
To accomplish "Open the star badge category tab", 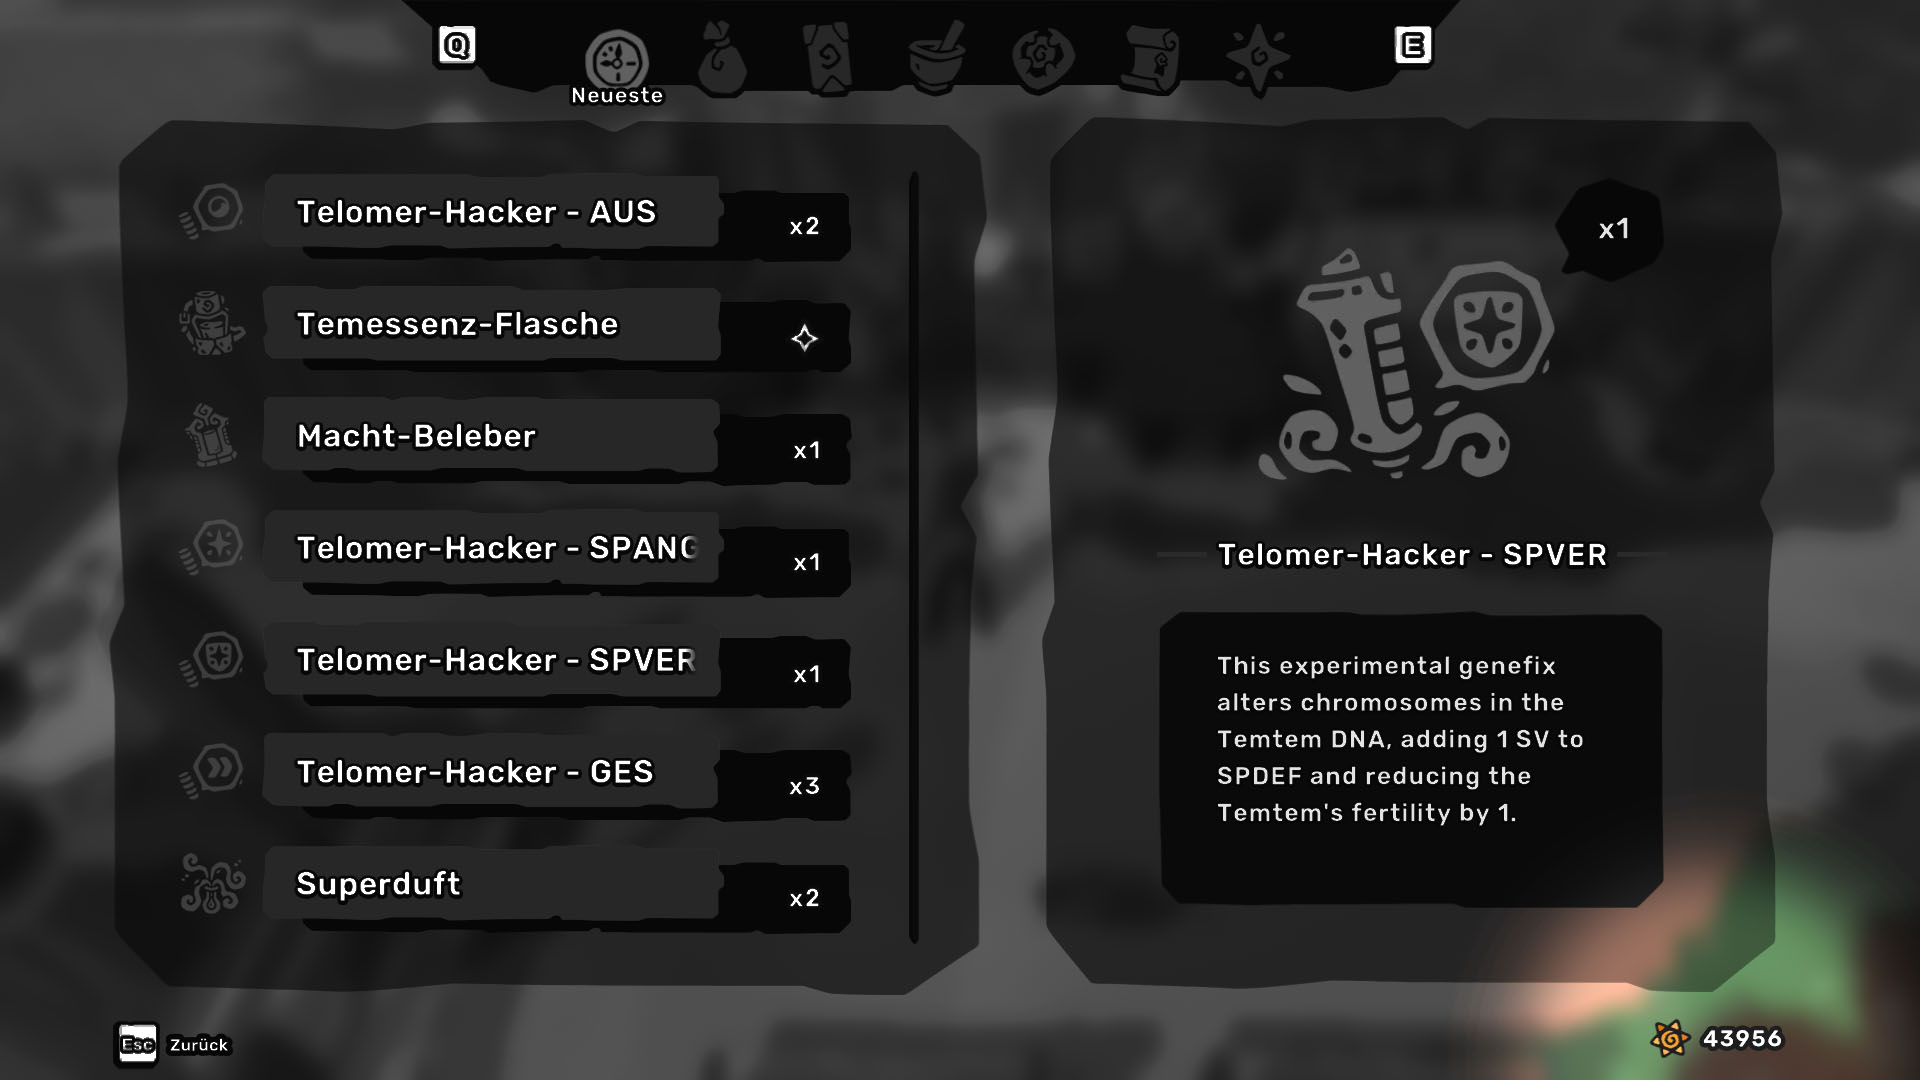I will (1258, 58).
